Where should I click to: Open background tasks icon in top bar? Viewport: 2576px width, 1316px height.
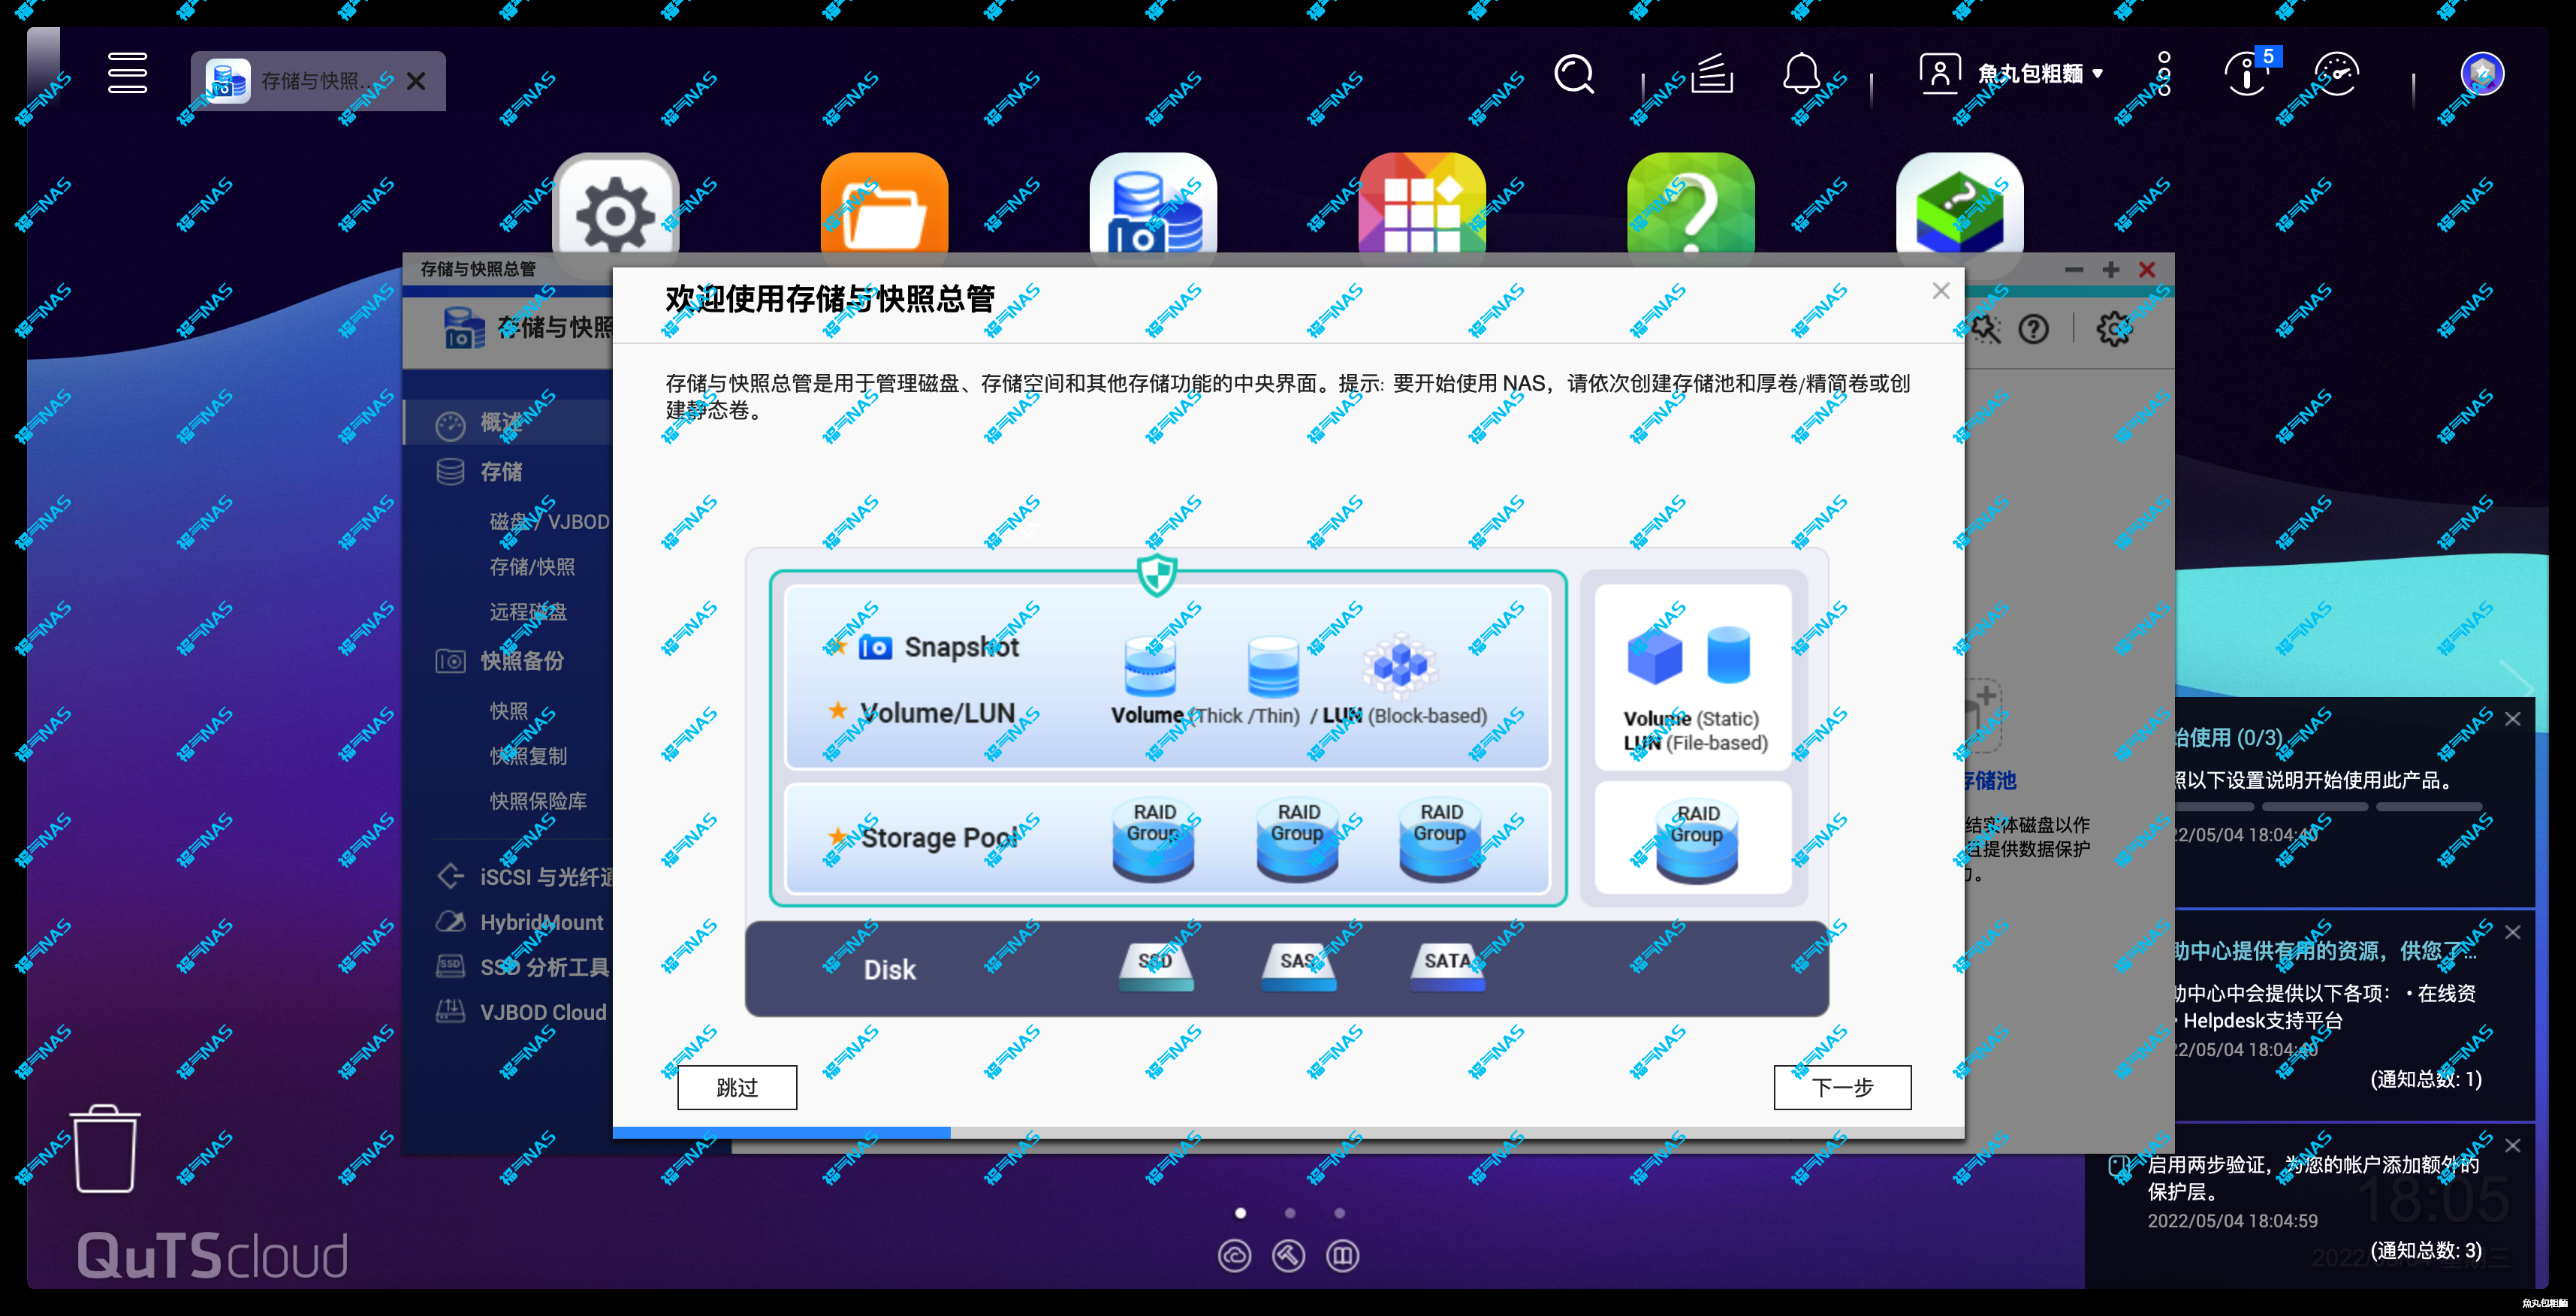tap(1711, 74)
